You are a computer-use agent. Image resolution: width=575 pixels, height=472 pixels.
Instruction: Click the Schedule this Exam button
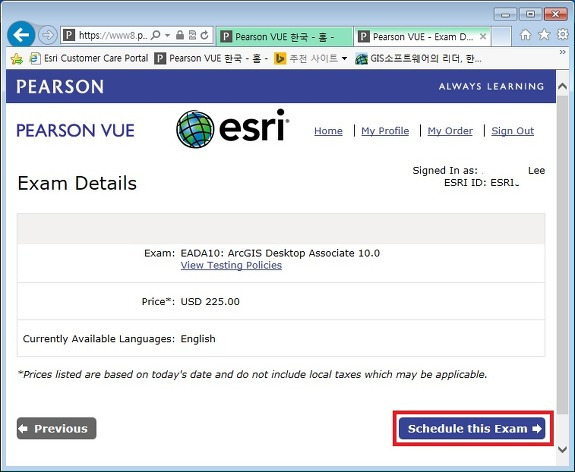(472, 428)
